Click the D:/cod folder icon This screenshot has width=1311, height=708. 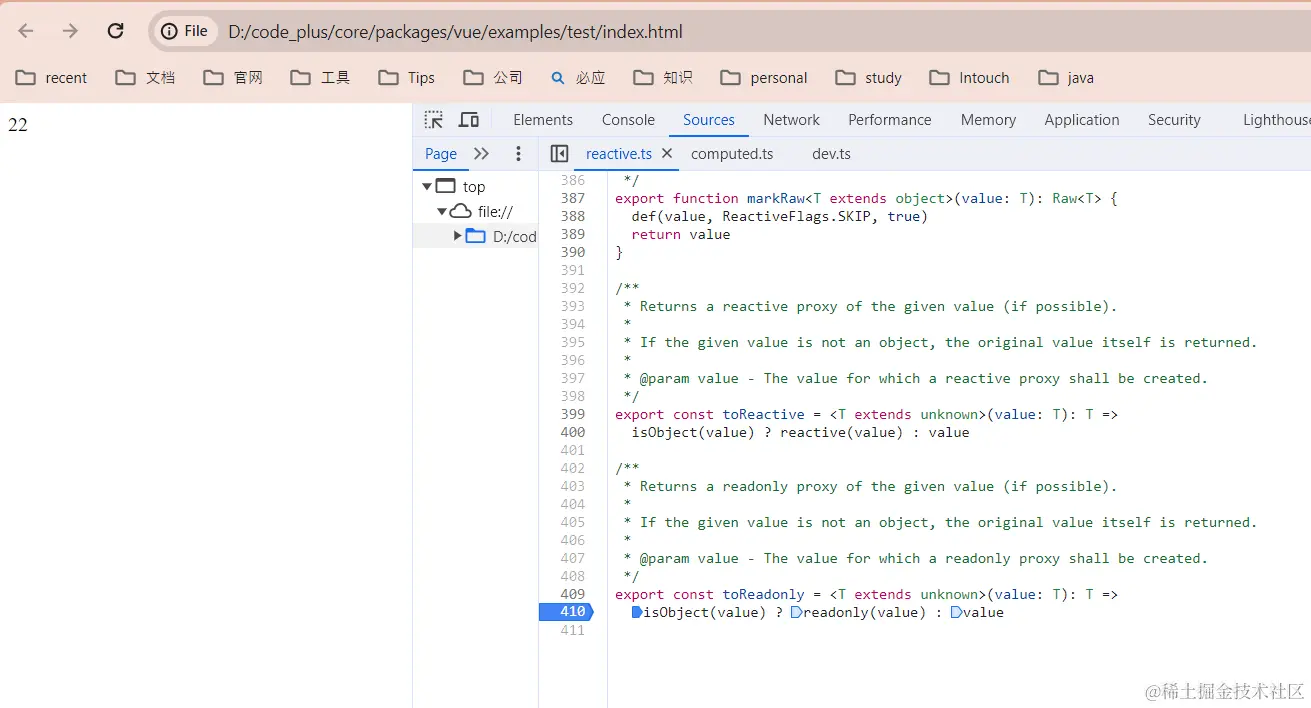coord(476,236)
